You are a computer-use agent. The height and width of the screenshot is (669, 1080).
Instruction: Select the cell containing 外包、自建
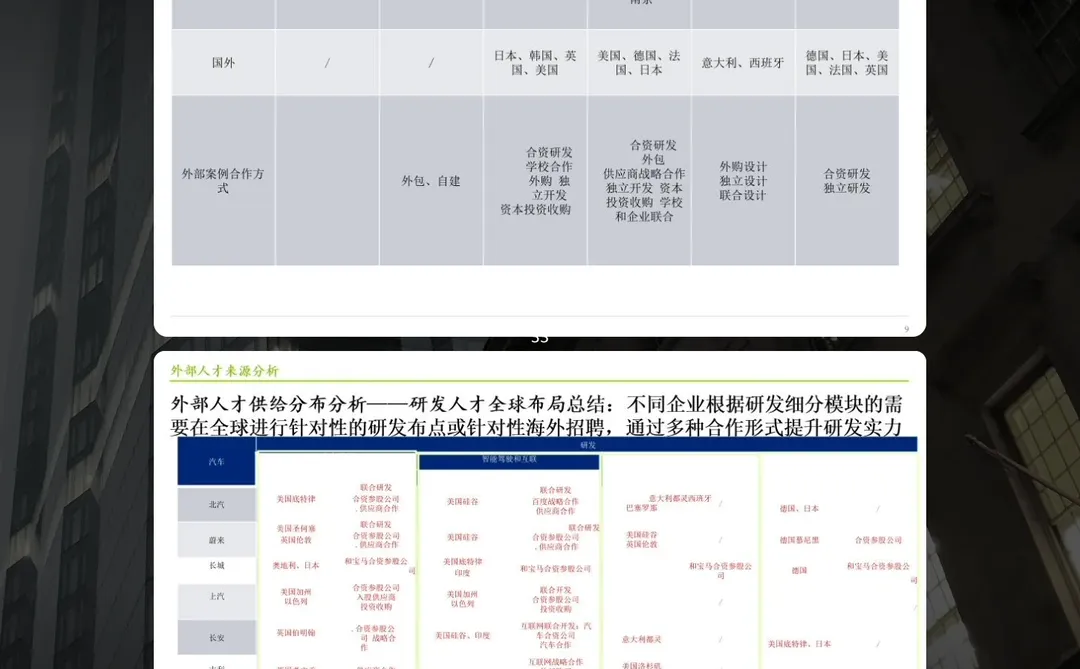coord(430,181)
